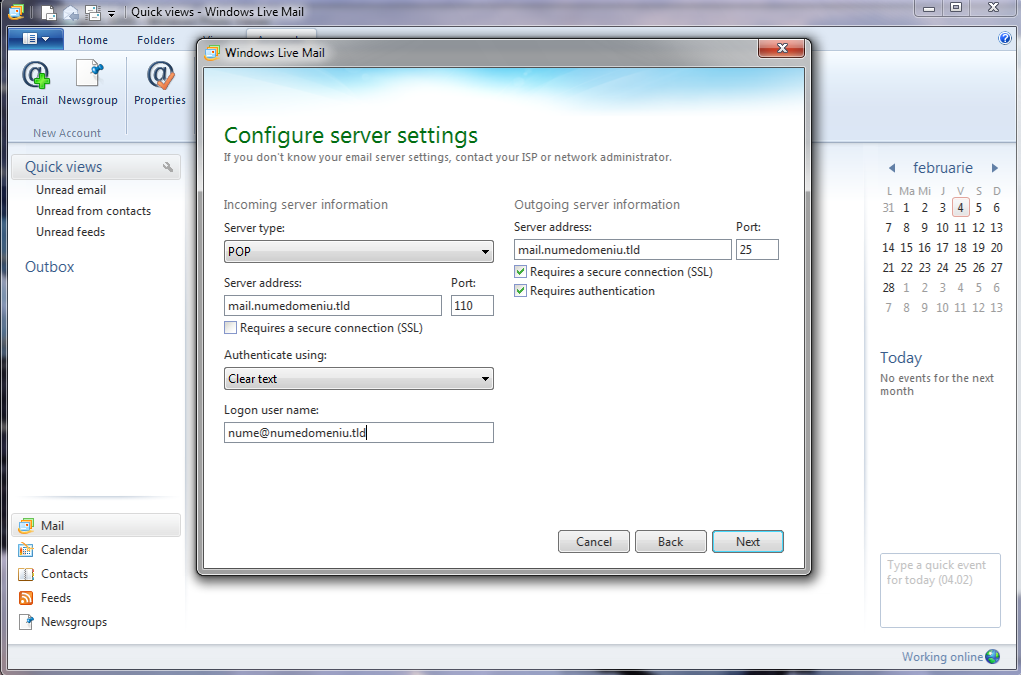This screenshot has width=1021, height=675.
Task: Select calendar date 28
Action: (x=888, y=288)
